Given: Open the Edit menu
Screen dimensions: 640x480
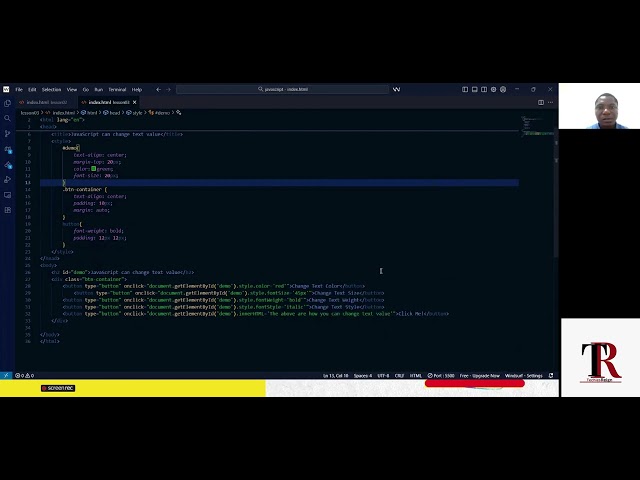Looking at the screenshot, I should pos(32,89).
